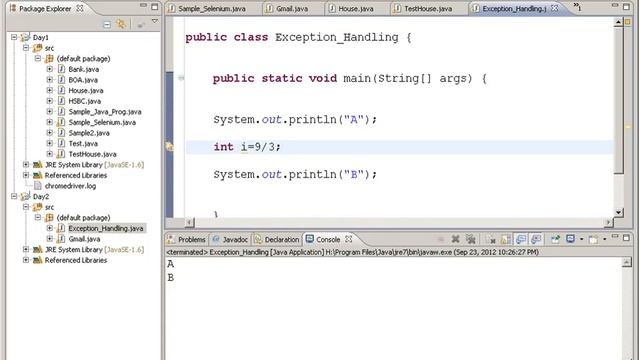Open a new Console view icon
Screen dimensions: 640x360
[x=593, y=240]
